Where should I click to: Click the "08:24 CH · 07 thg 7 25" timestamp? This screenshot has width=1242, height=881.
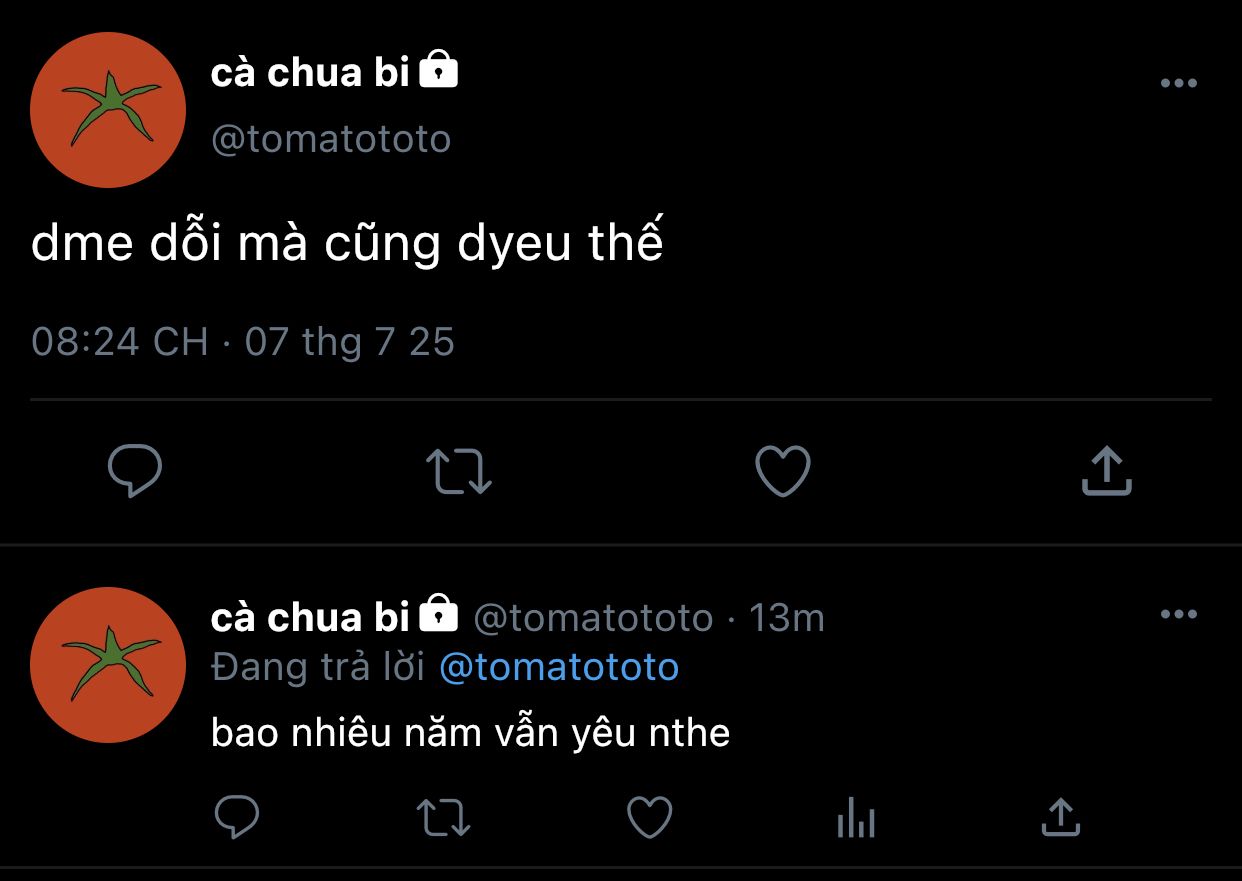(x=243, y=342)
